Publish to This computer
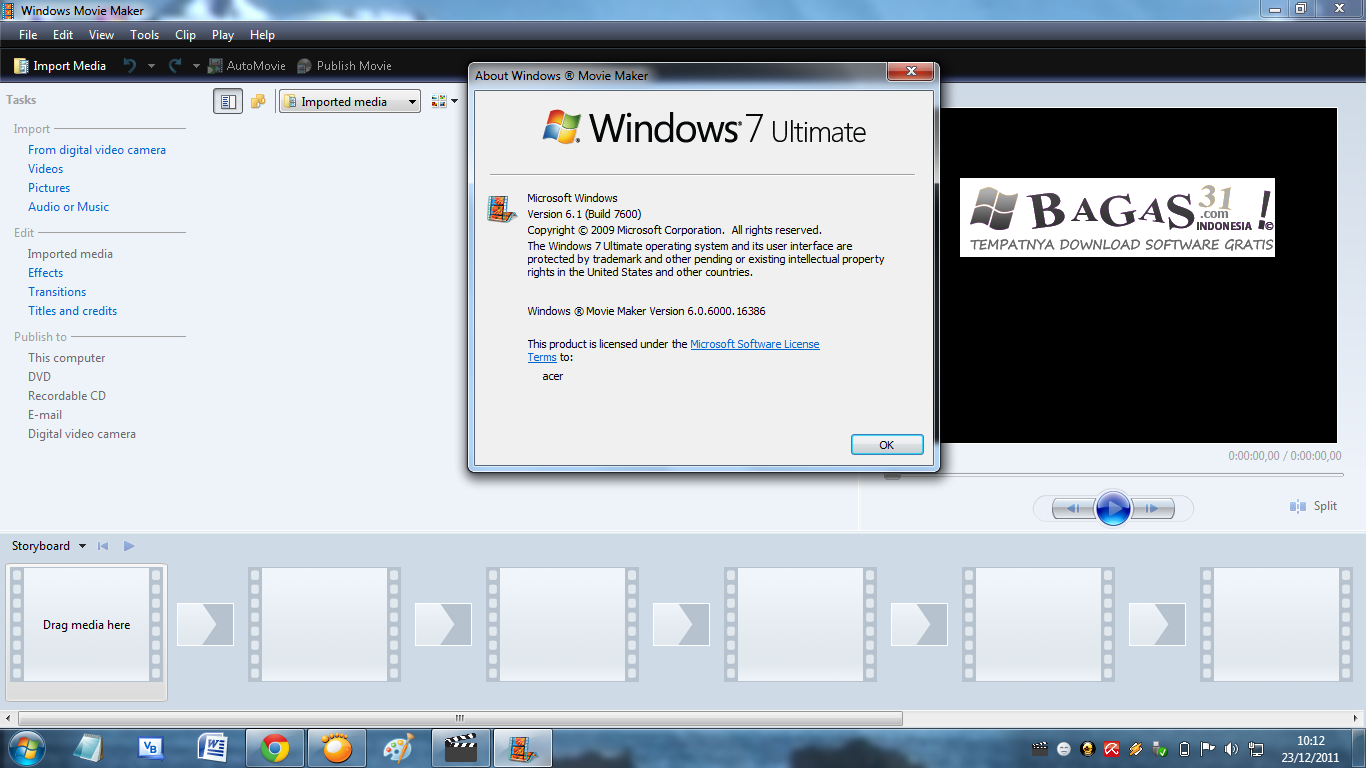Image resolution: width=1366 pixels, height=768 pixels. [x=66, y=358]
